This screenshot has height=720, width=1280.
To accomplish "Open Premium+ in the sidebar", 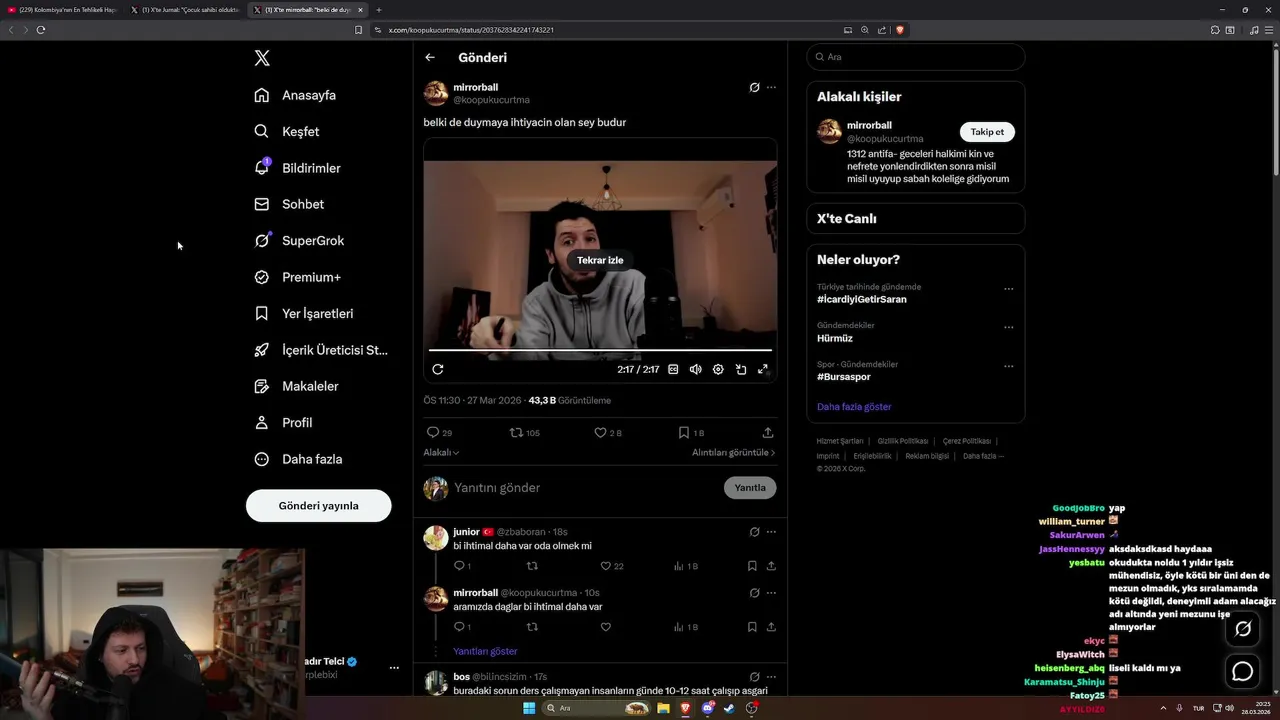I will (297, 277).
